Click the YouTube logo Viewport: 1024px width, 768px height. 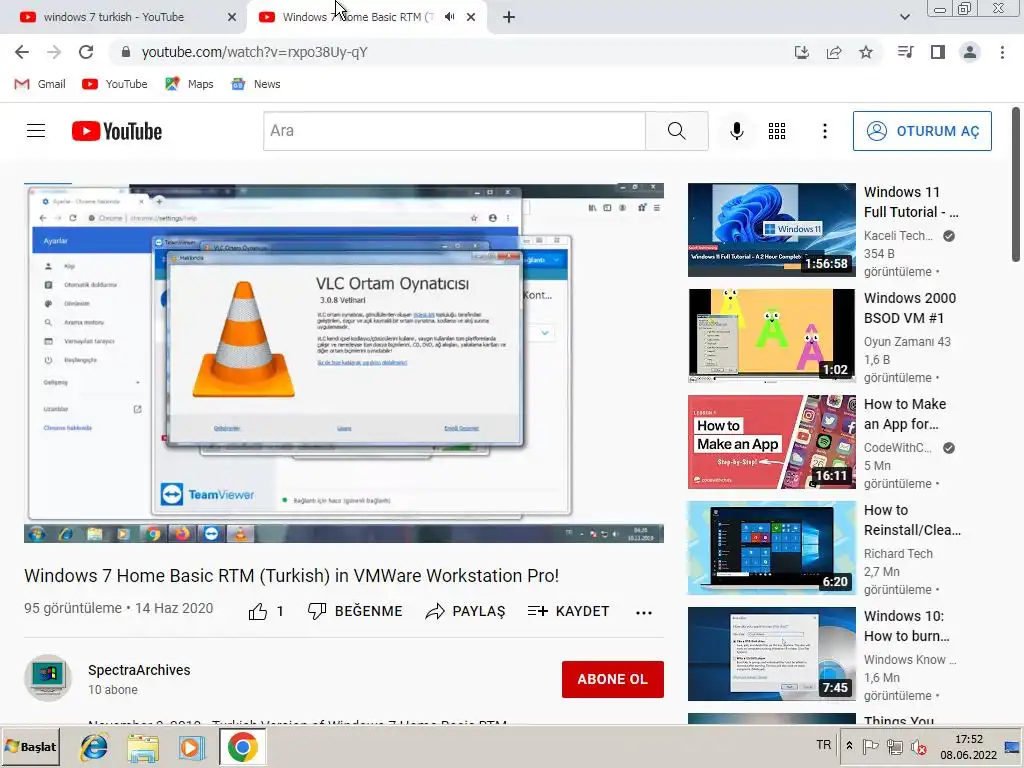[117, 131]
